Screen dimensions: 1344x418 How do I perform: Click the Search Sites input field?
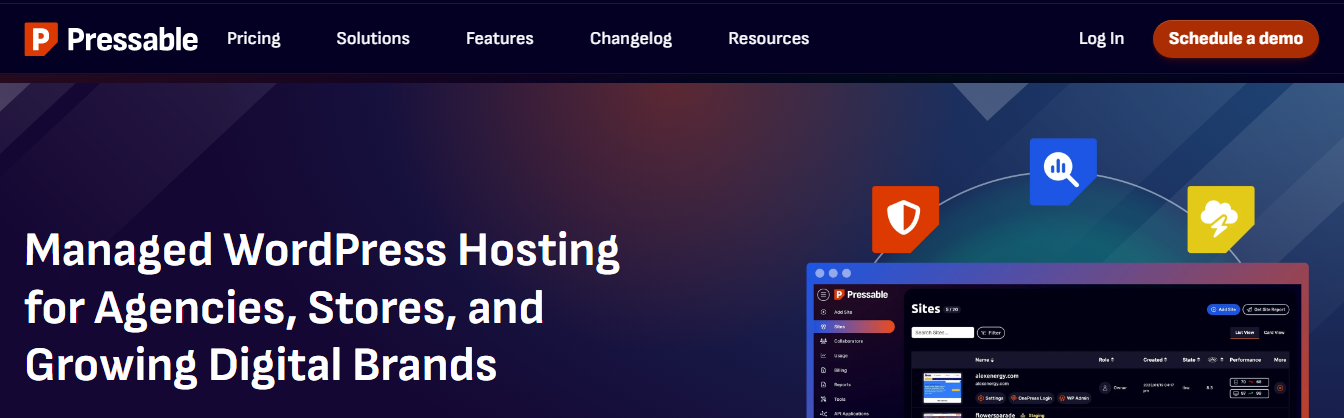click(942, 332)
